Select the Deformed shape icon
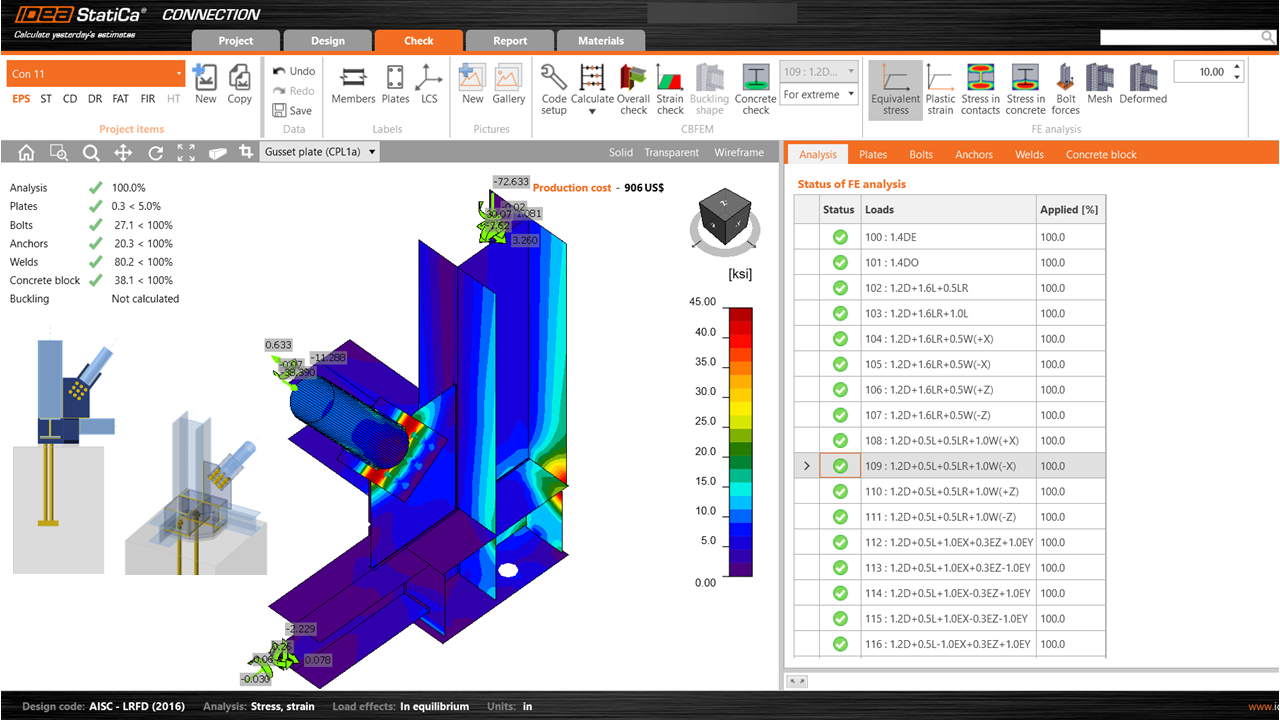Screen dimensions: 1280x720 tap(1142, 88)
